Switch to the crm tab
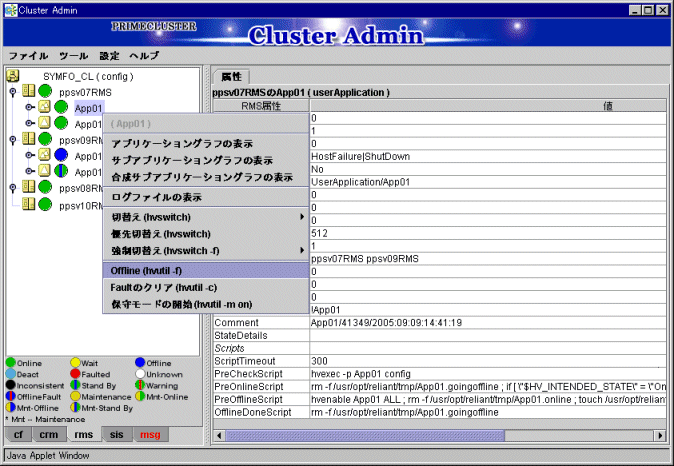 pos(49,435)
